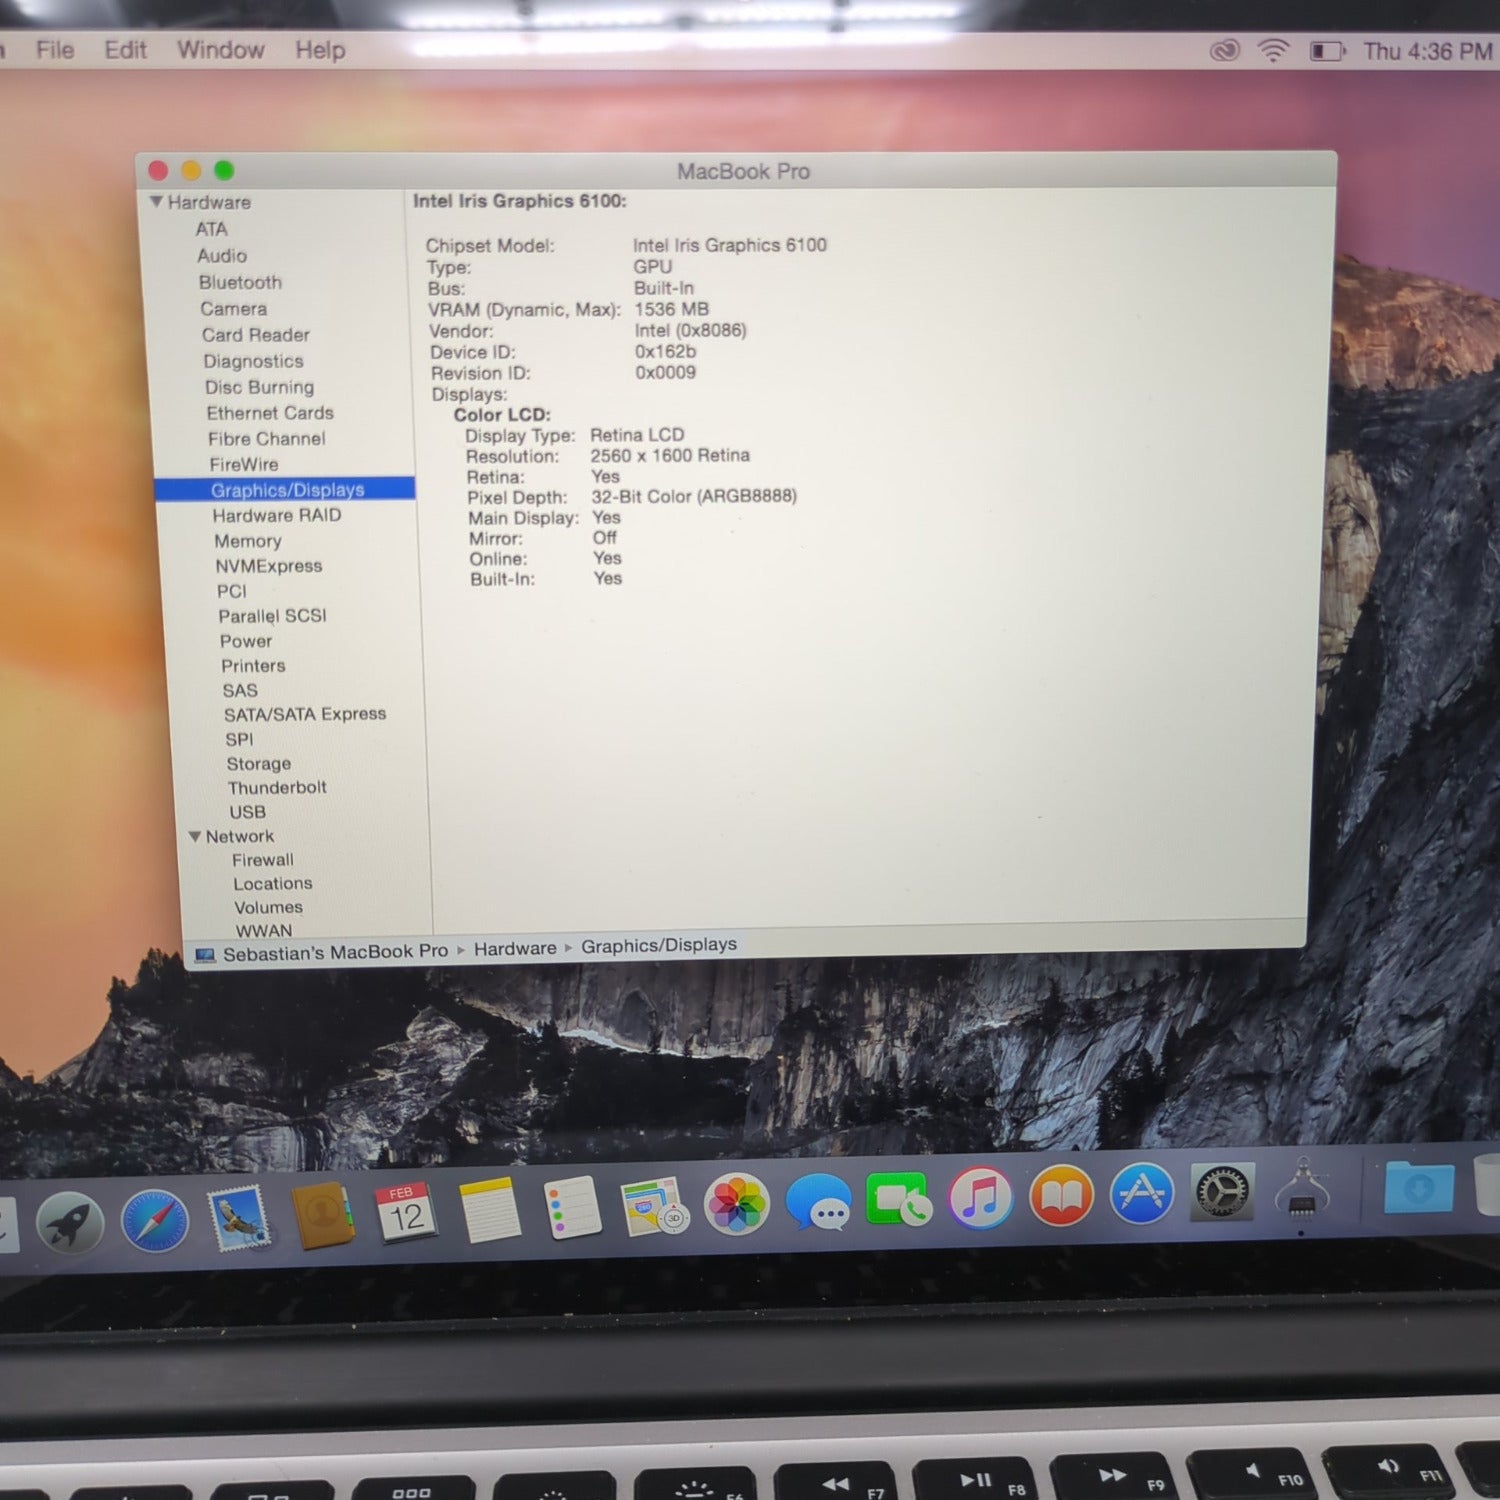Select Bluetooth in the sidebar
Viewport: 1500px width, 1500px height.
point(240,283)
